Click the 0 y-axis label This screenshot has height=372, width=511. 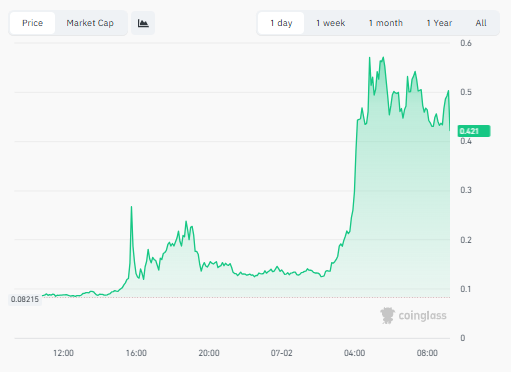click(463, 338)
